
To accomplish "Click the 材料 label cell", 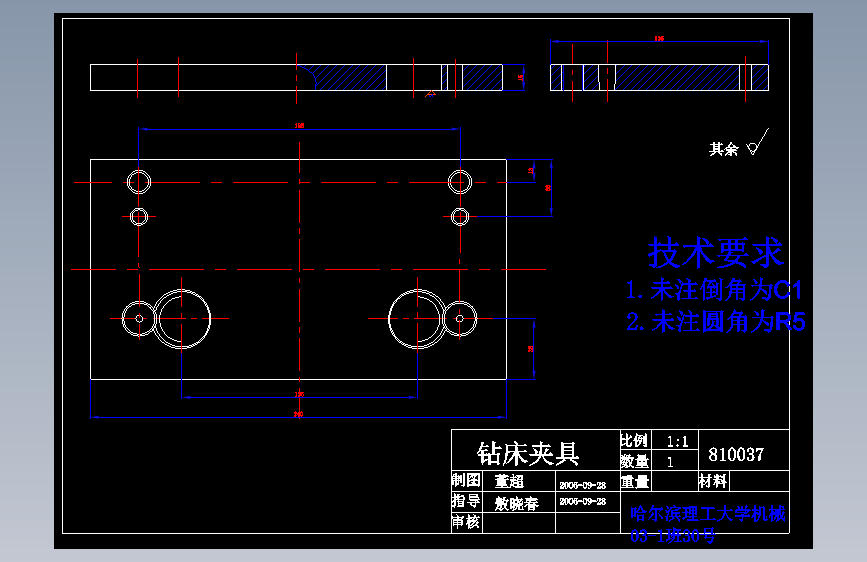I will pyautogui.click(x=713, y=481).
